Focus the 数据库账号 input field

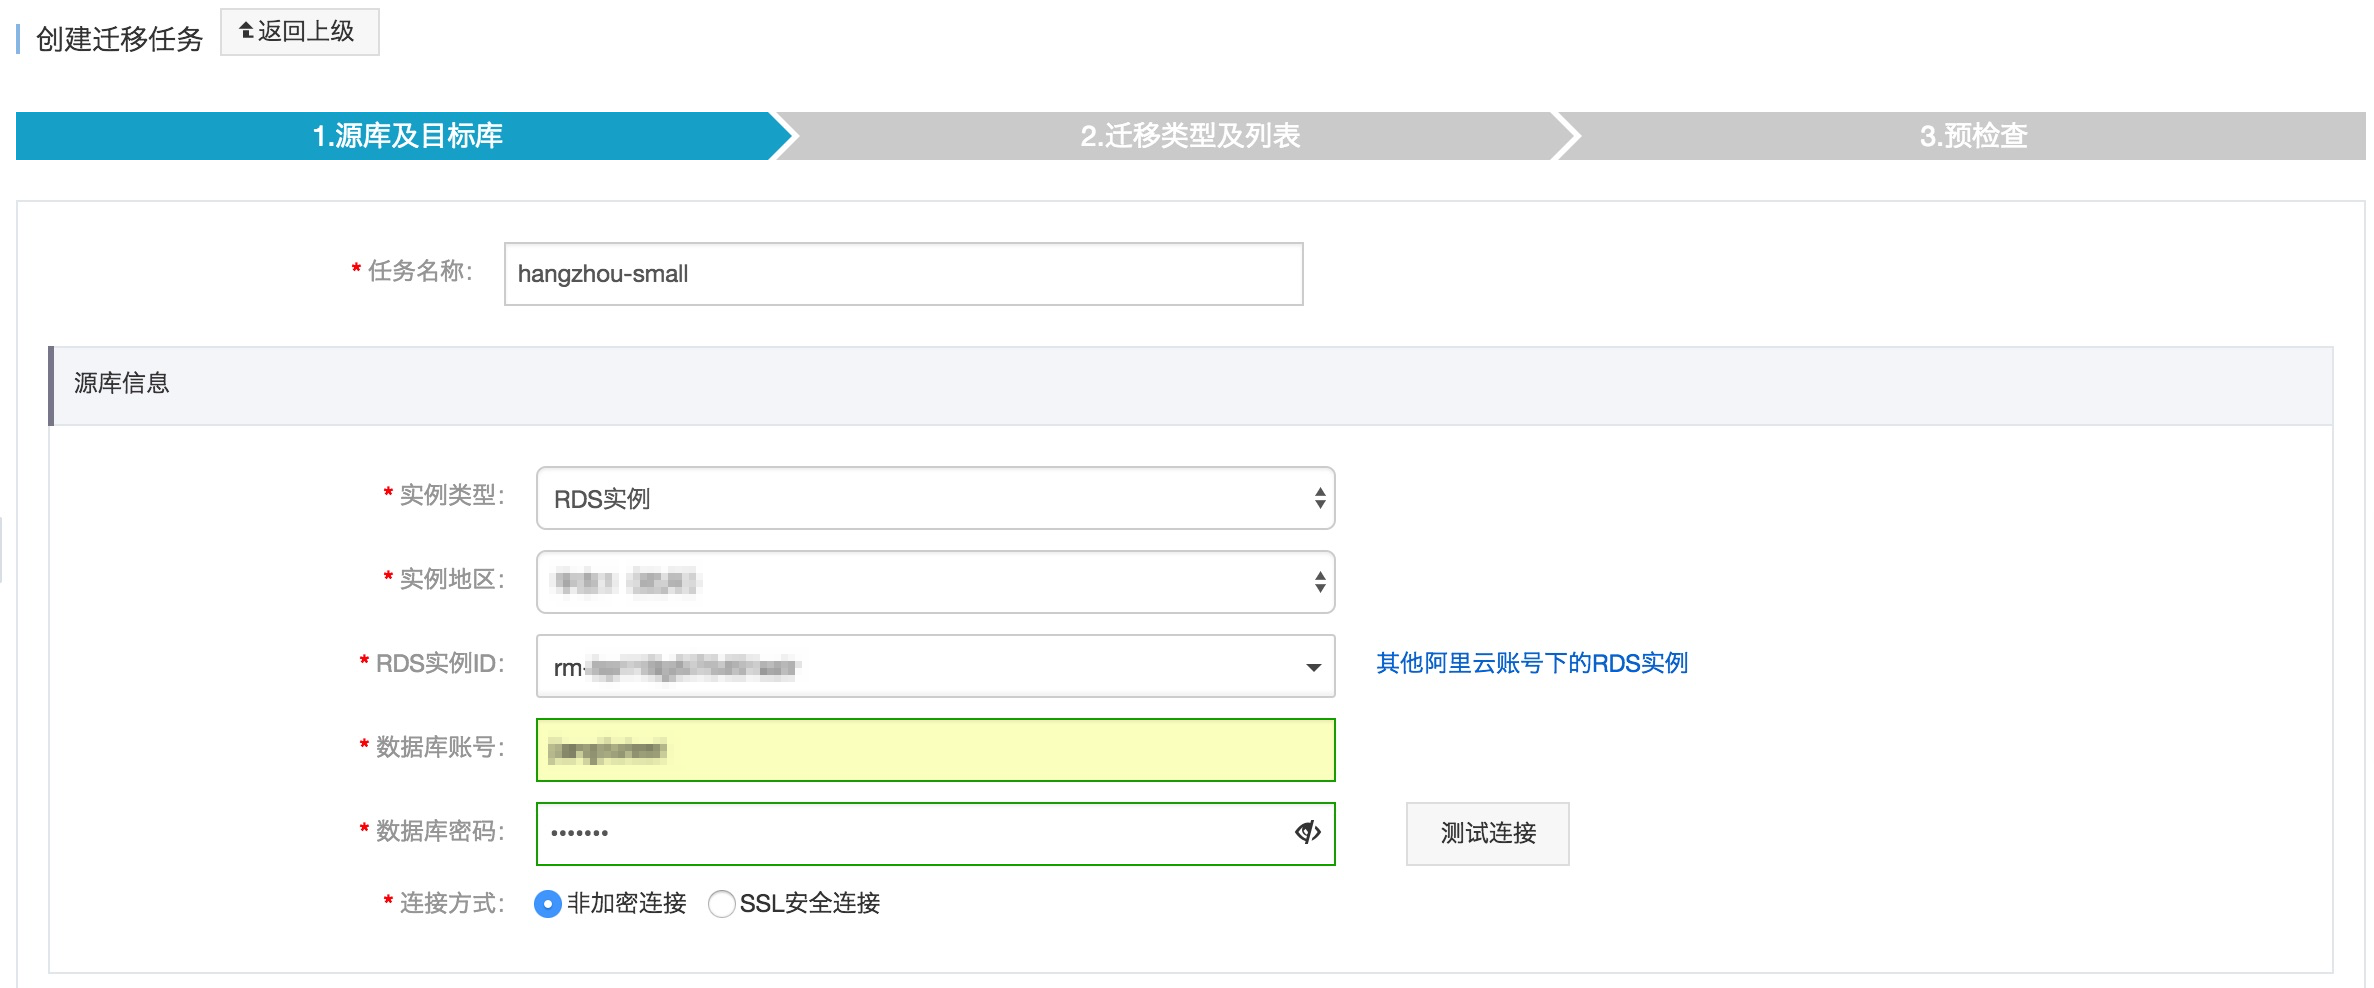[935, 750]
